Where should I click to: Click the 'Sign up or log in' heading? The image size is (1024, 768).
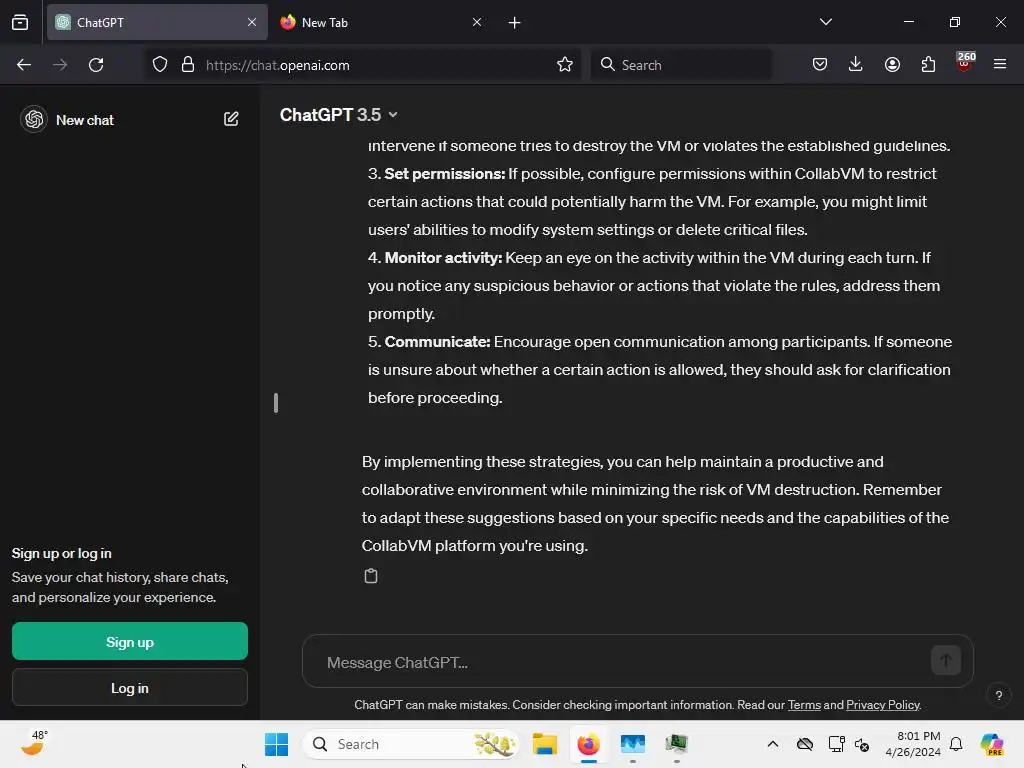(x=62, y=553)
